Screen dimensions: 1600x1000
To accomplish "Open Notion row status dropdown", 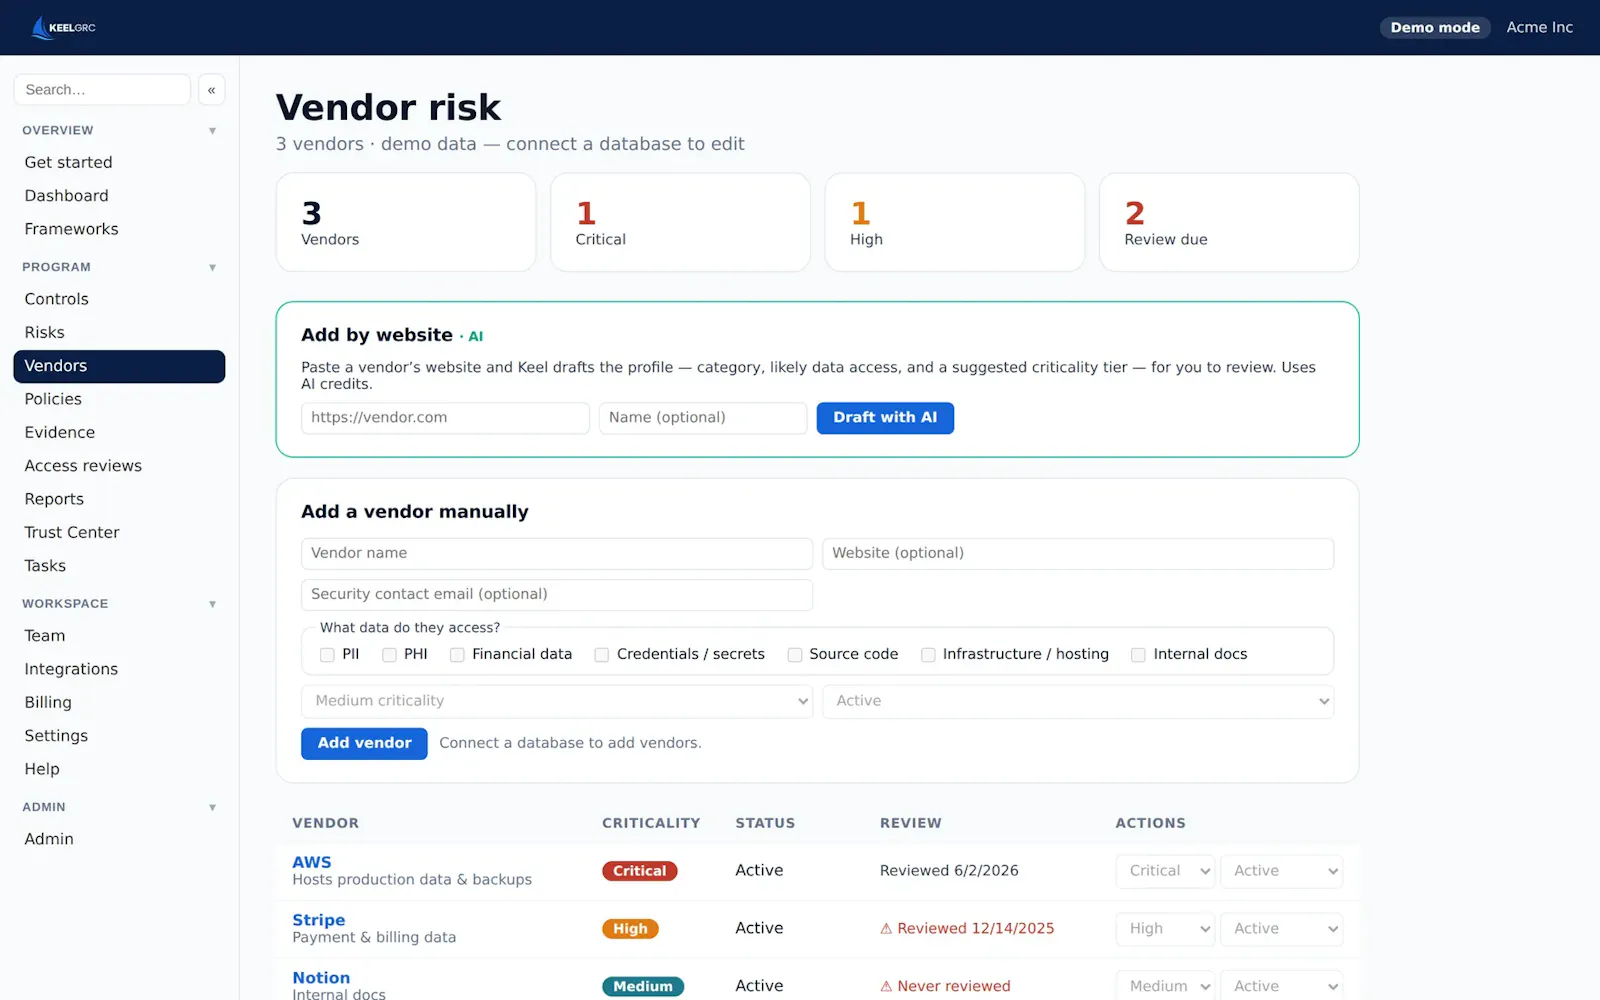I will point(1282,986).
